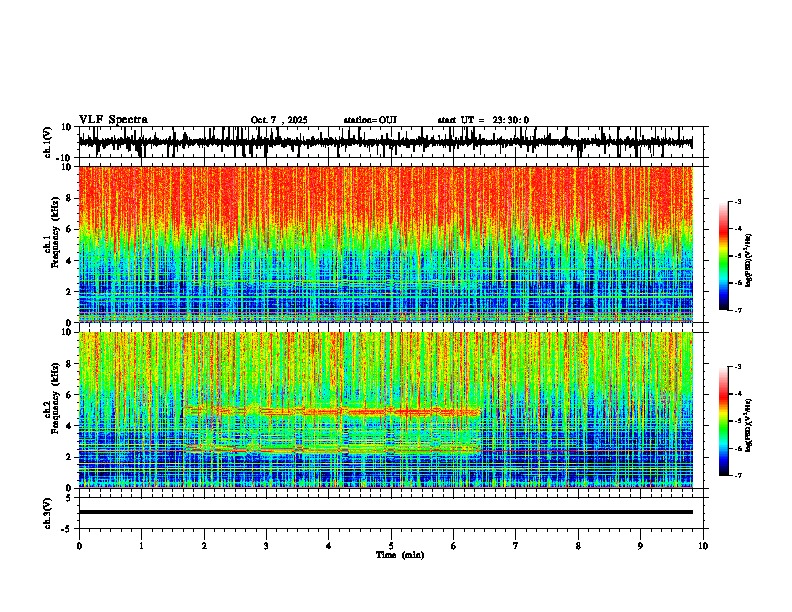Click time axis tick label "10" at far right
The height and width of the screenshot is (612, 792).
tap(703, 546)
